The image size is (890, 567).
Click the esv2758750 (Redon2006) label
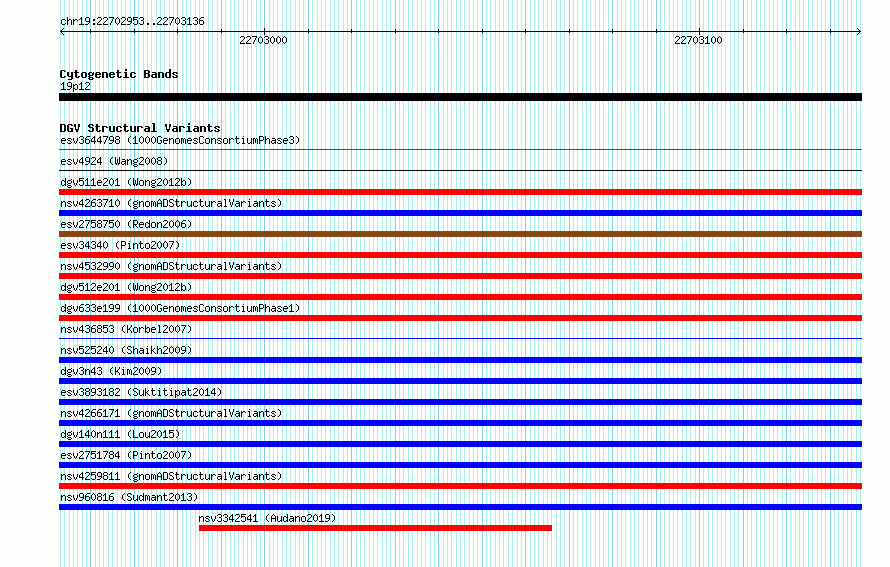[x=126, y=224]
